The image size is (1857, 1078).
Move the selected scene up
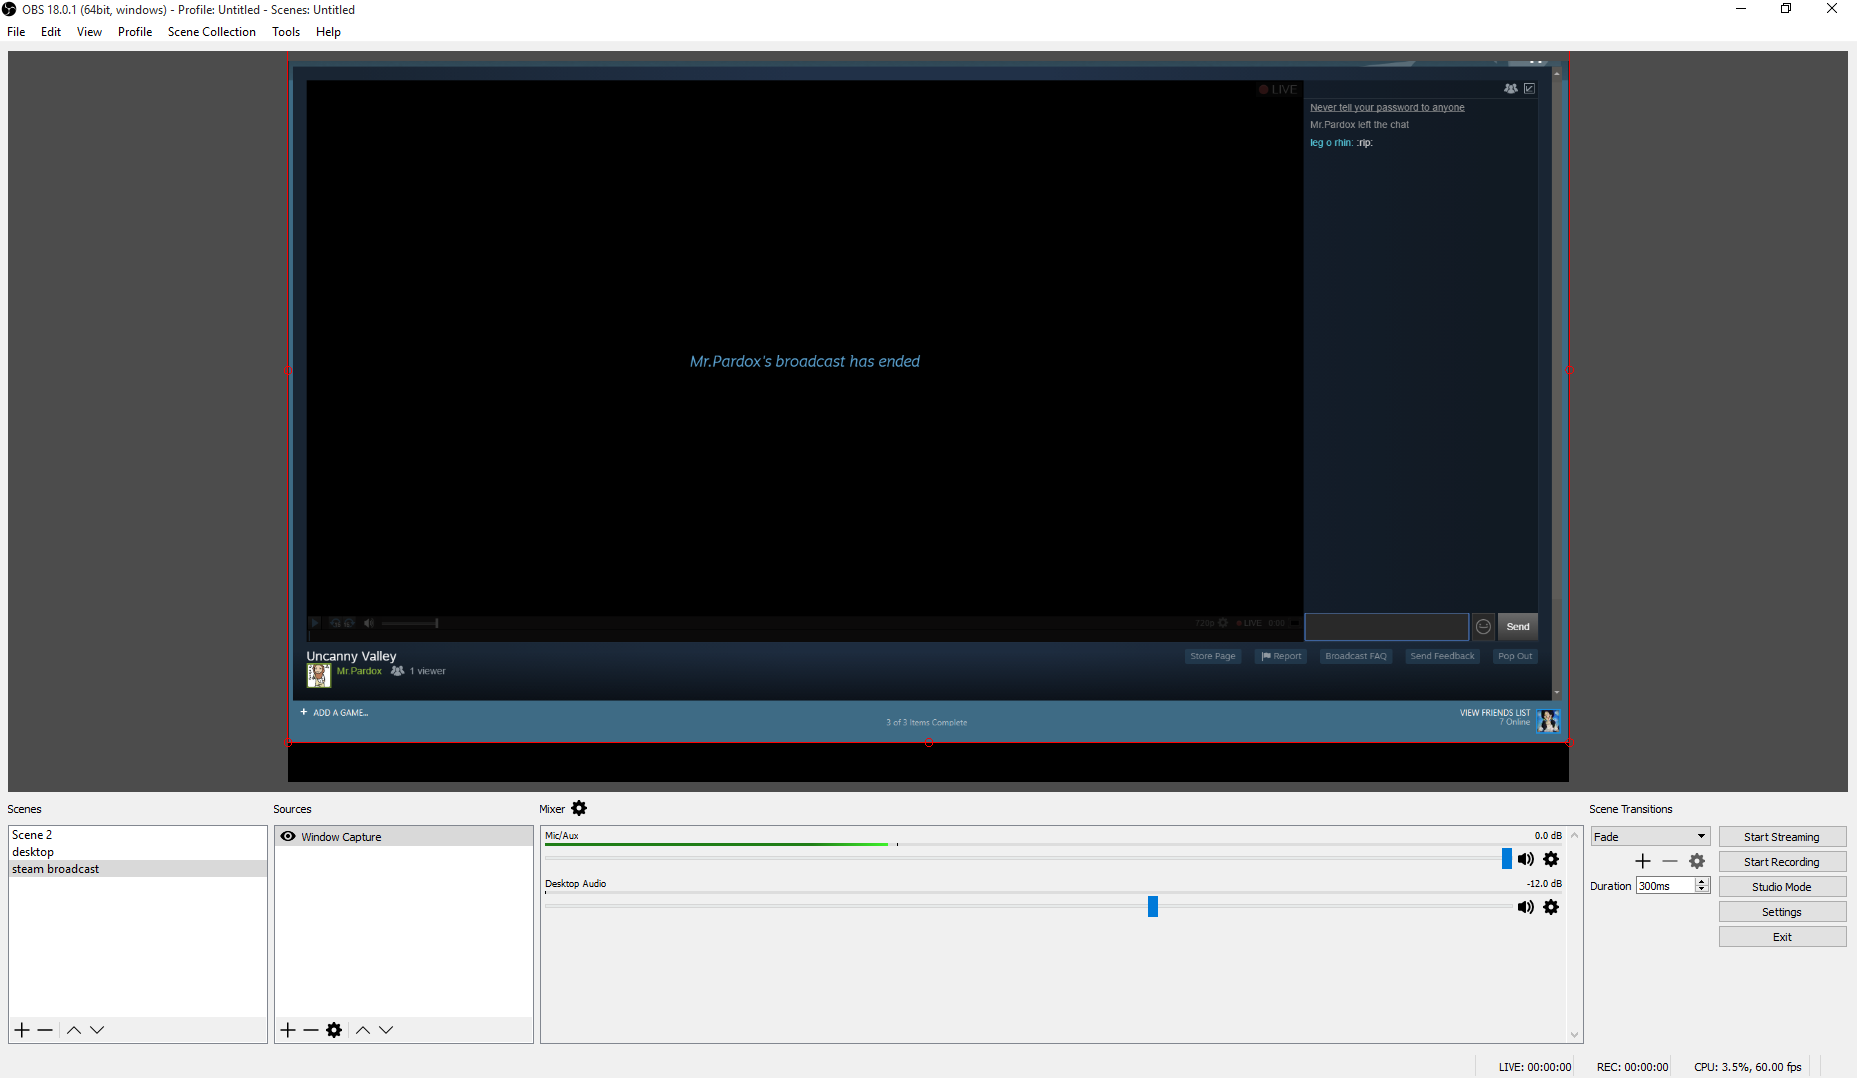click(x=74, y=1030)
